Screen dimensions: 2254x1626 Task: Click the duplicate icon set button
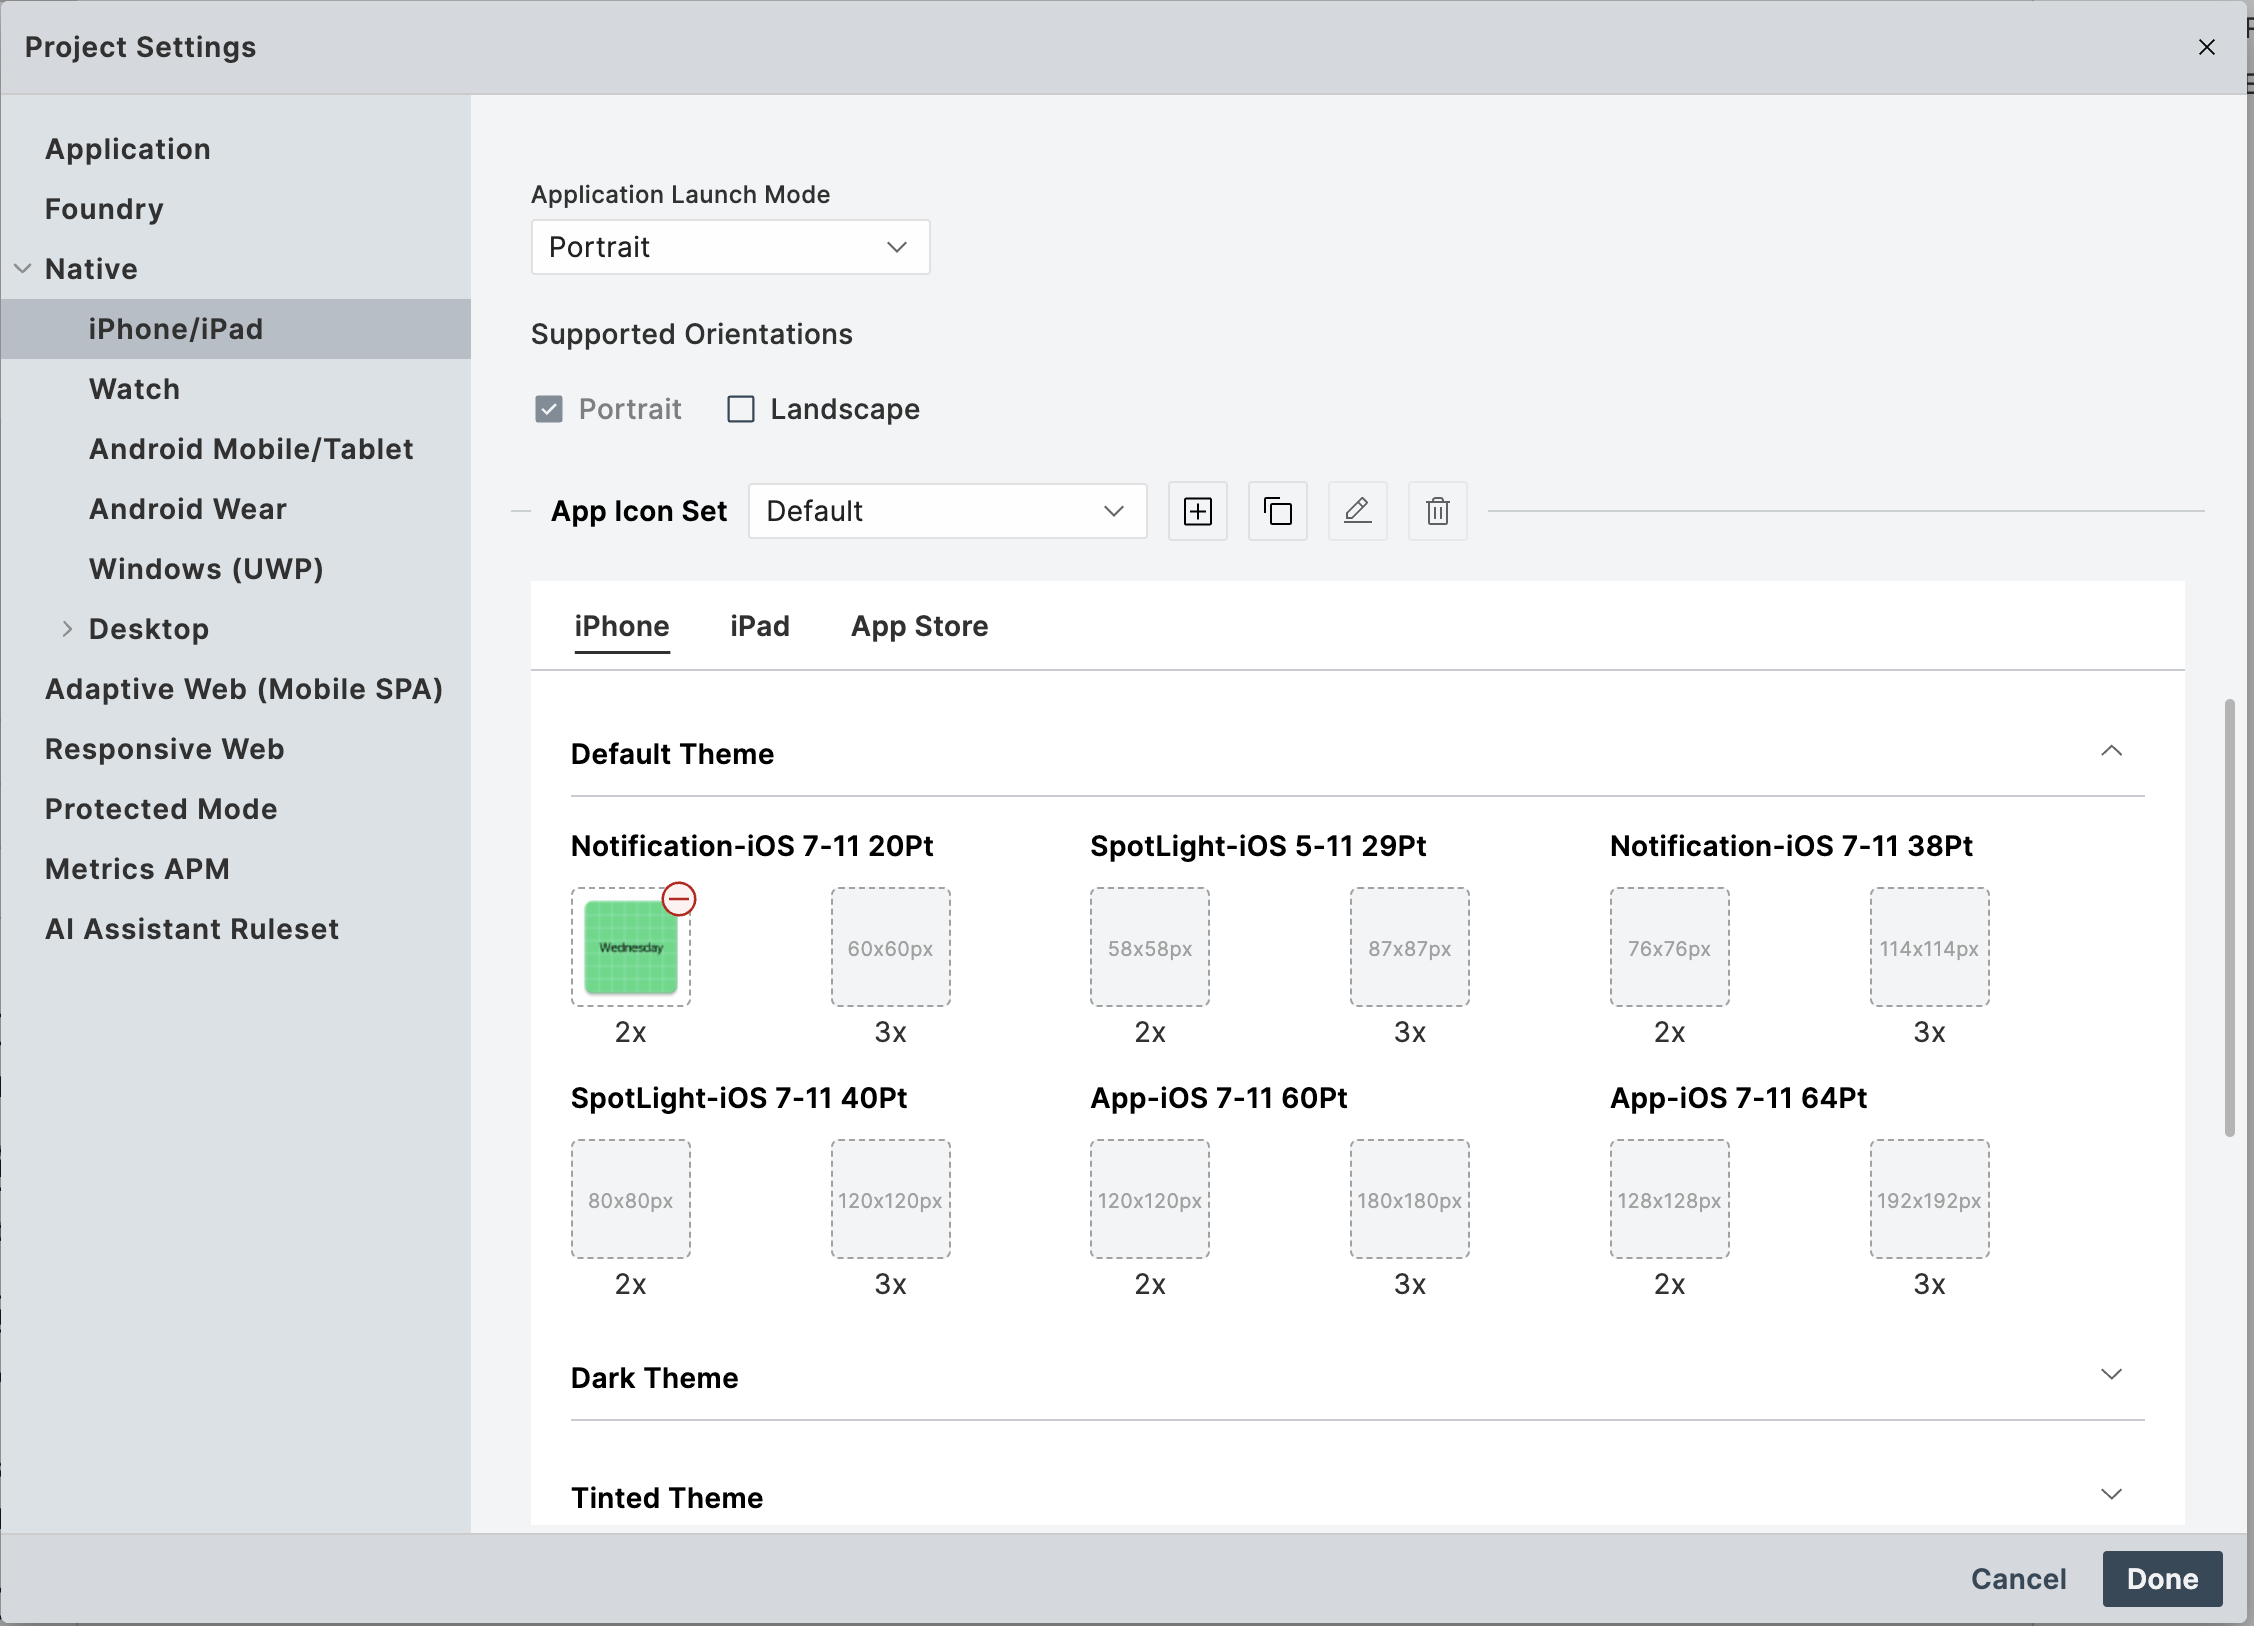1277,511
